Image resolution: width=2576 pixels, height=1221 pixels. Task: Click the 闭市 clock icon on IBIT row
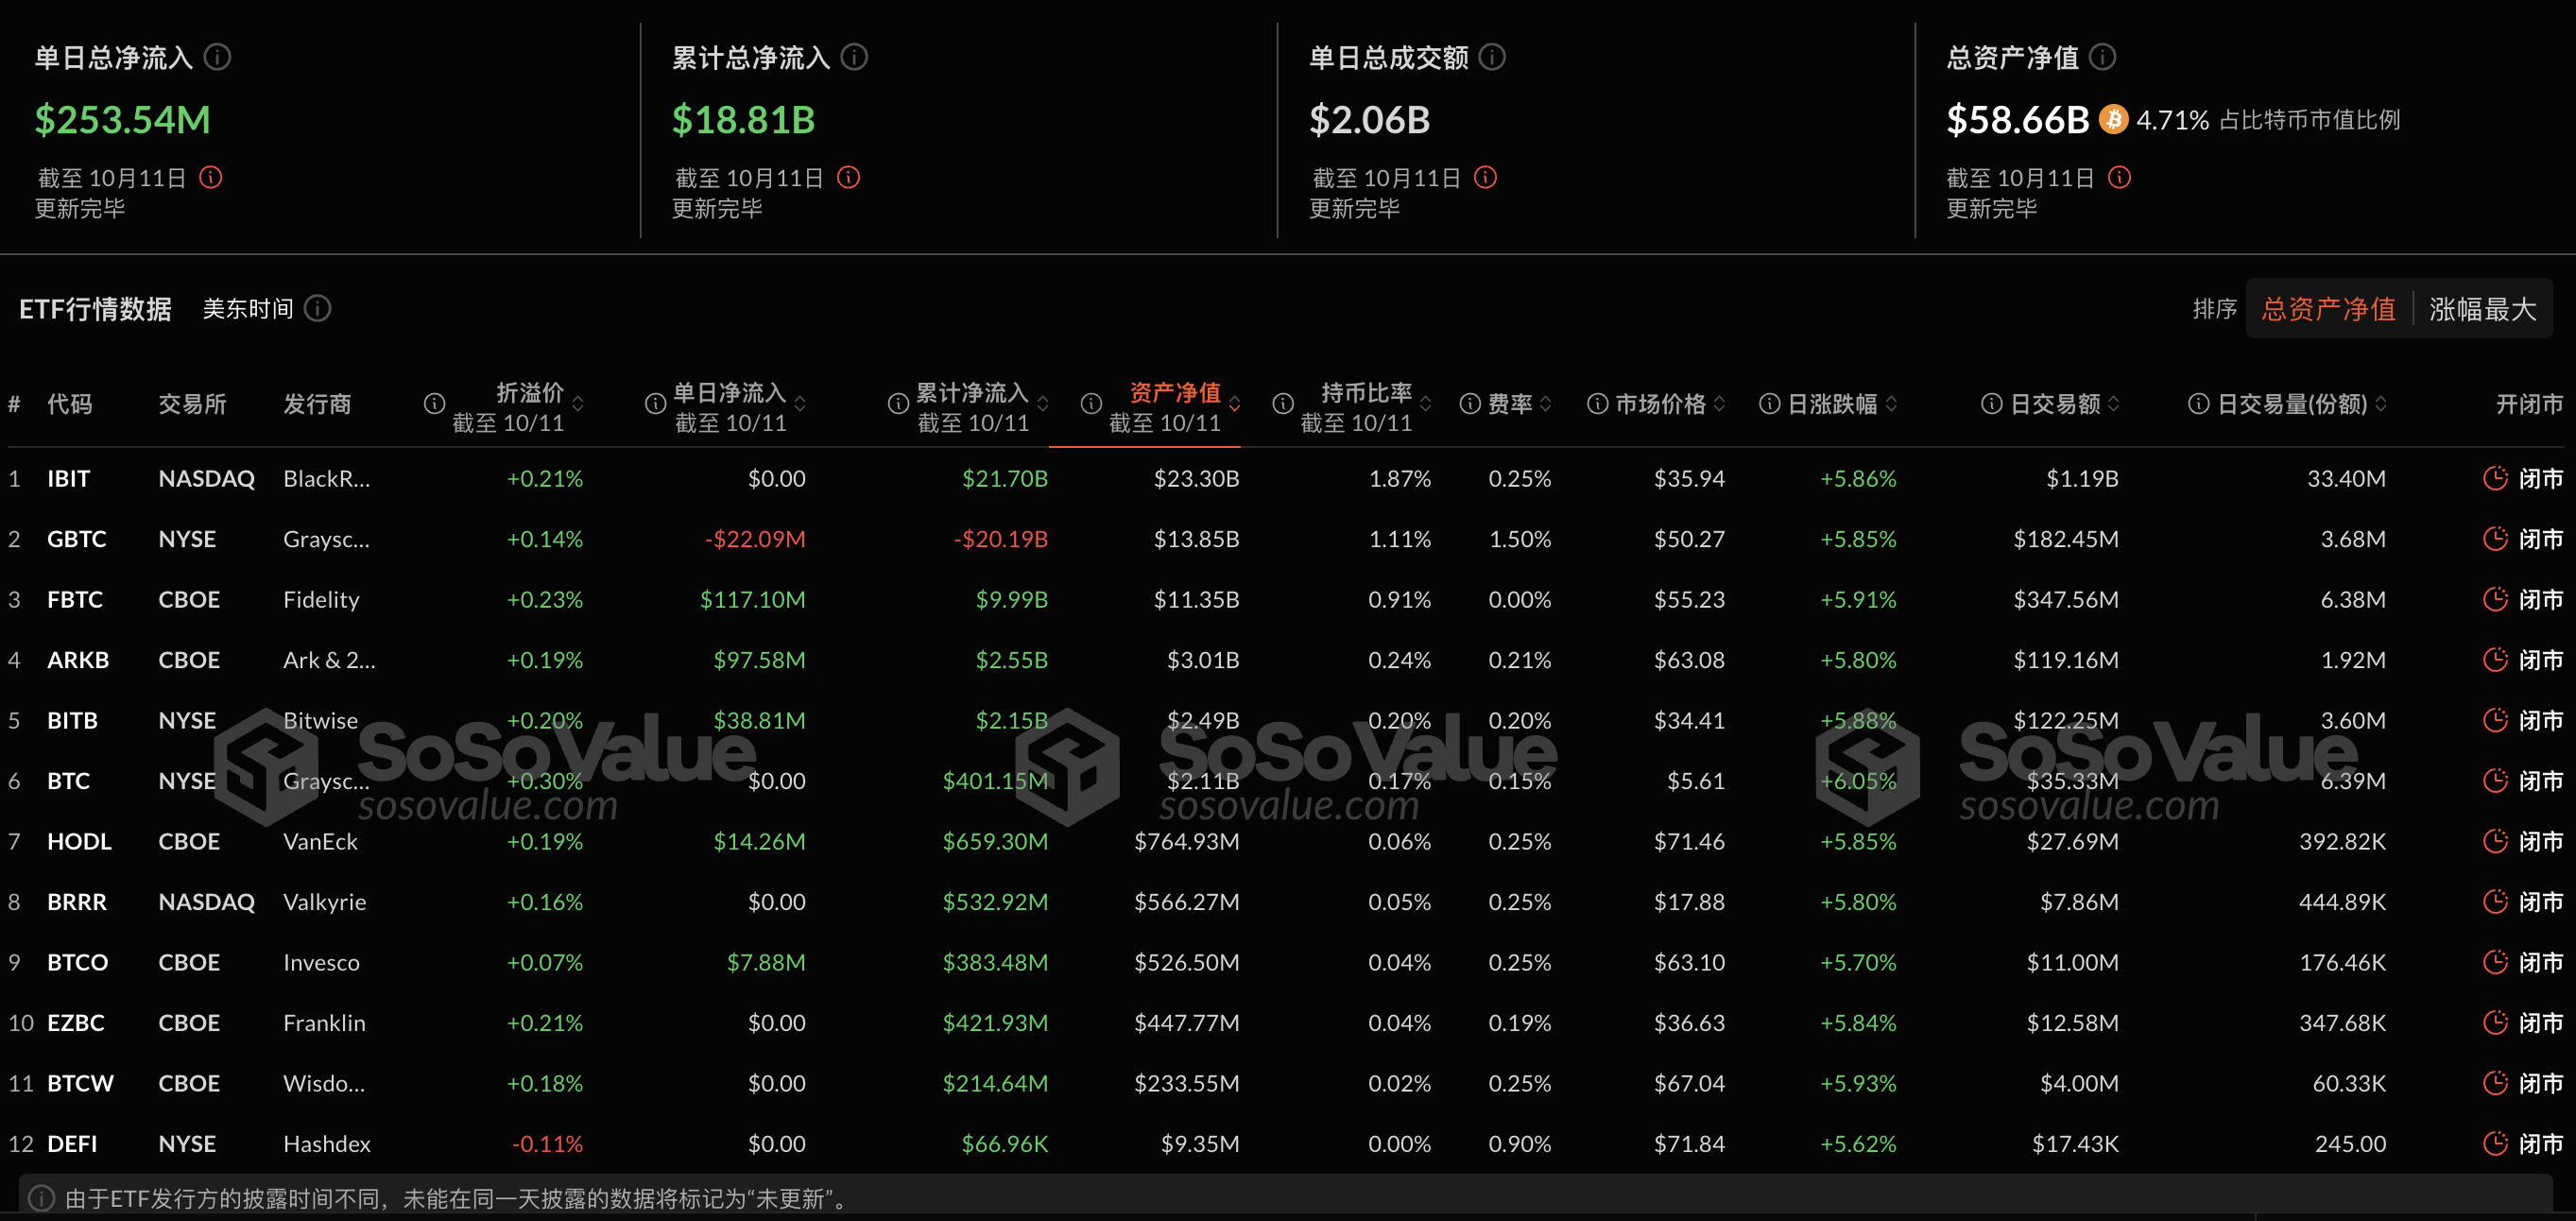coord(2494,478)
